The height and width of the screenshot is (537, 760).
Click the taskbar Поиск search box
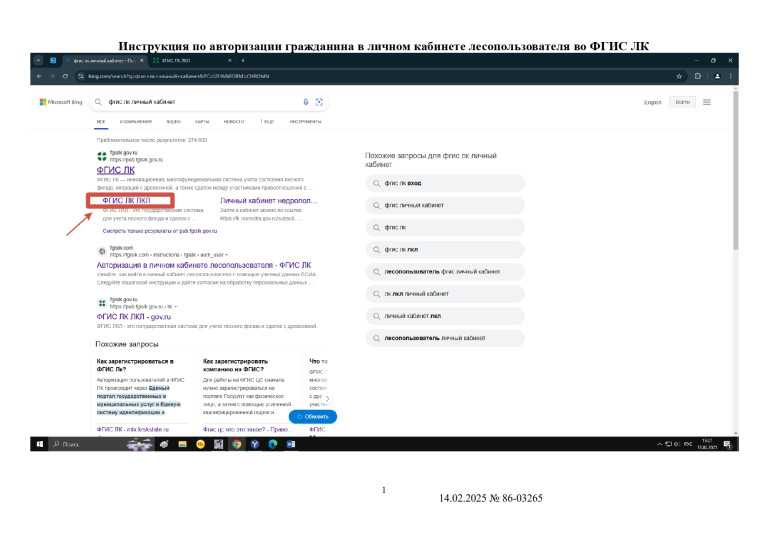coord(87,444)
